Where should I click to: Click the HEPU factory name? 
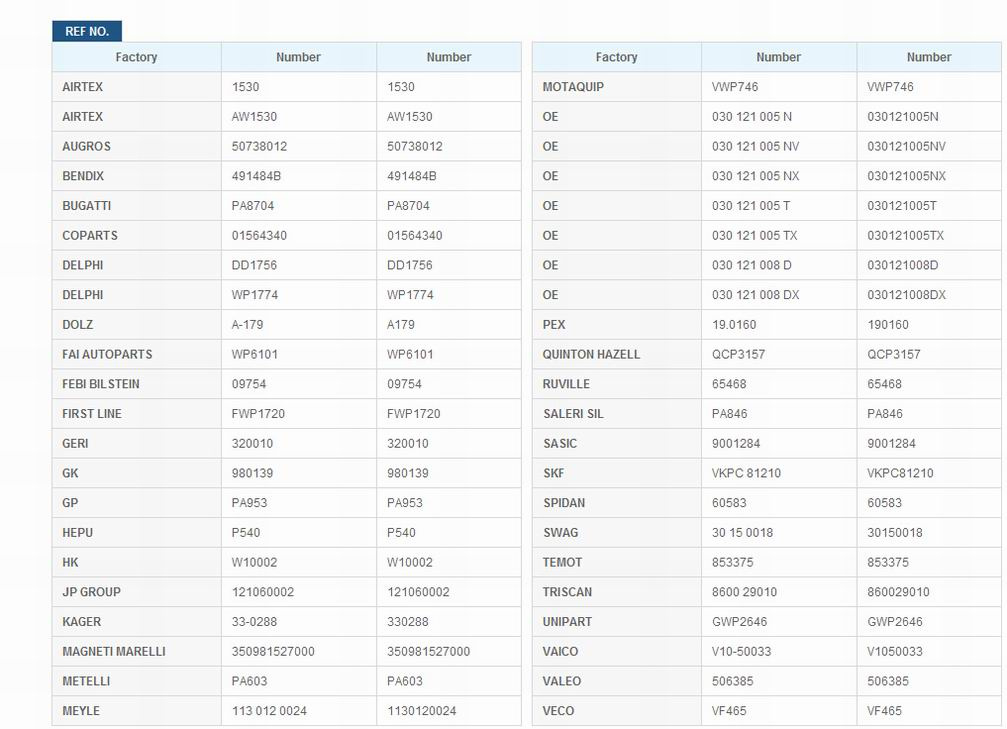(x=78, y=532)
